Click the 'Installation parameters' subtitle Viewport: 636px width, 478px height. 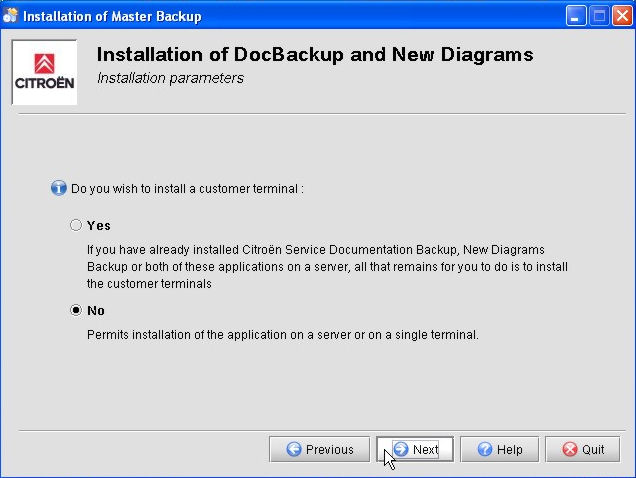click(170, 78)
